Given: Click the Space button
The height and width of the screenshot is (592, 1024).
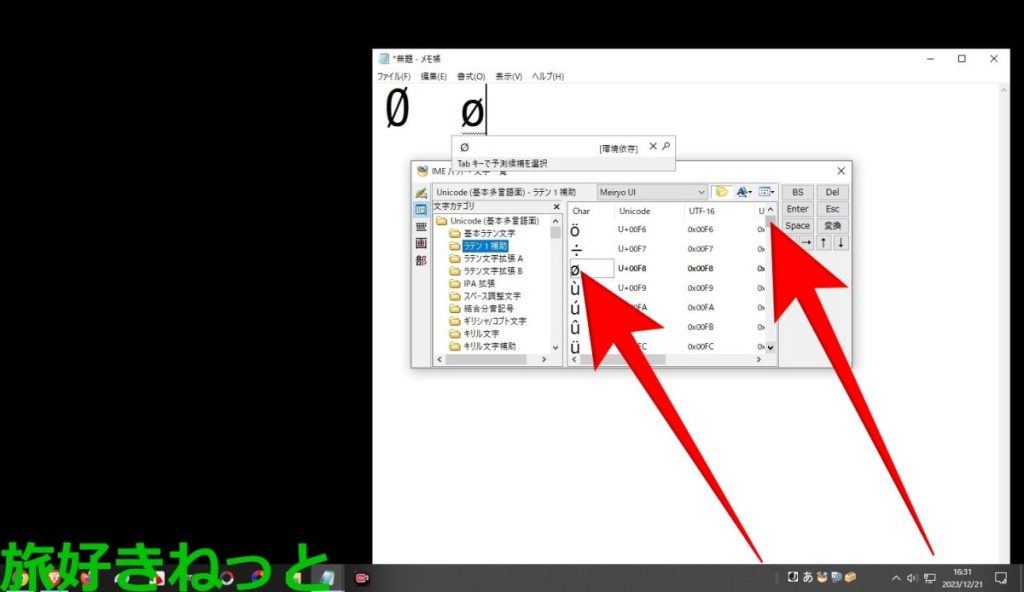Looking at the screenshot, I should pyautogui.click(x=797, y=225).
